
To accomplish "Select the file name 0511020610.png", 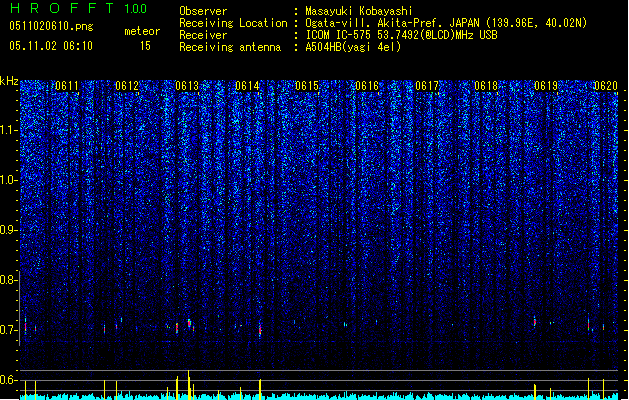I will pyautogui.click(x=51, y=26).
